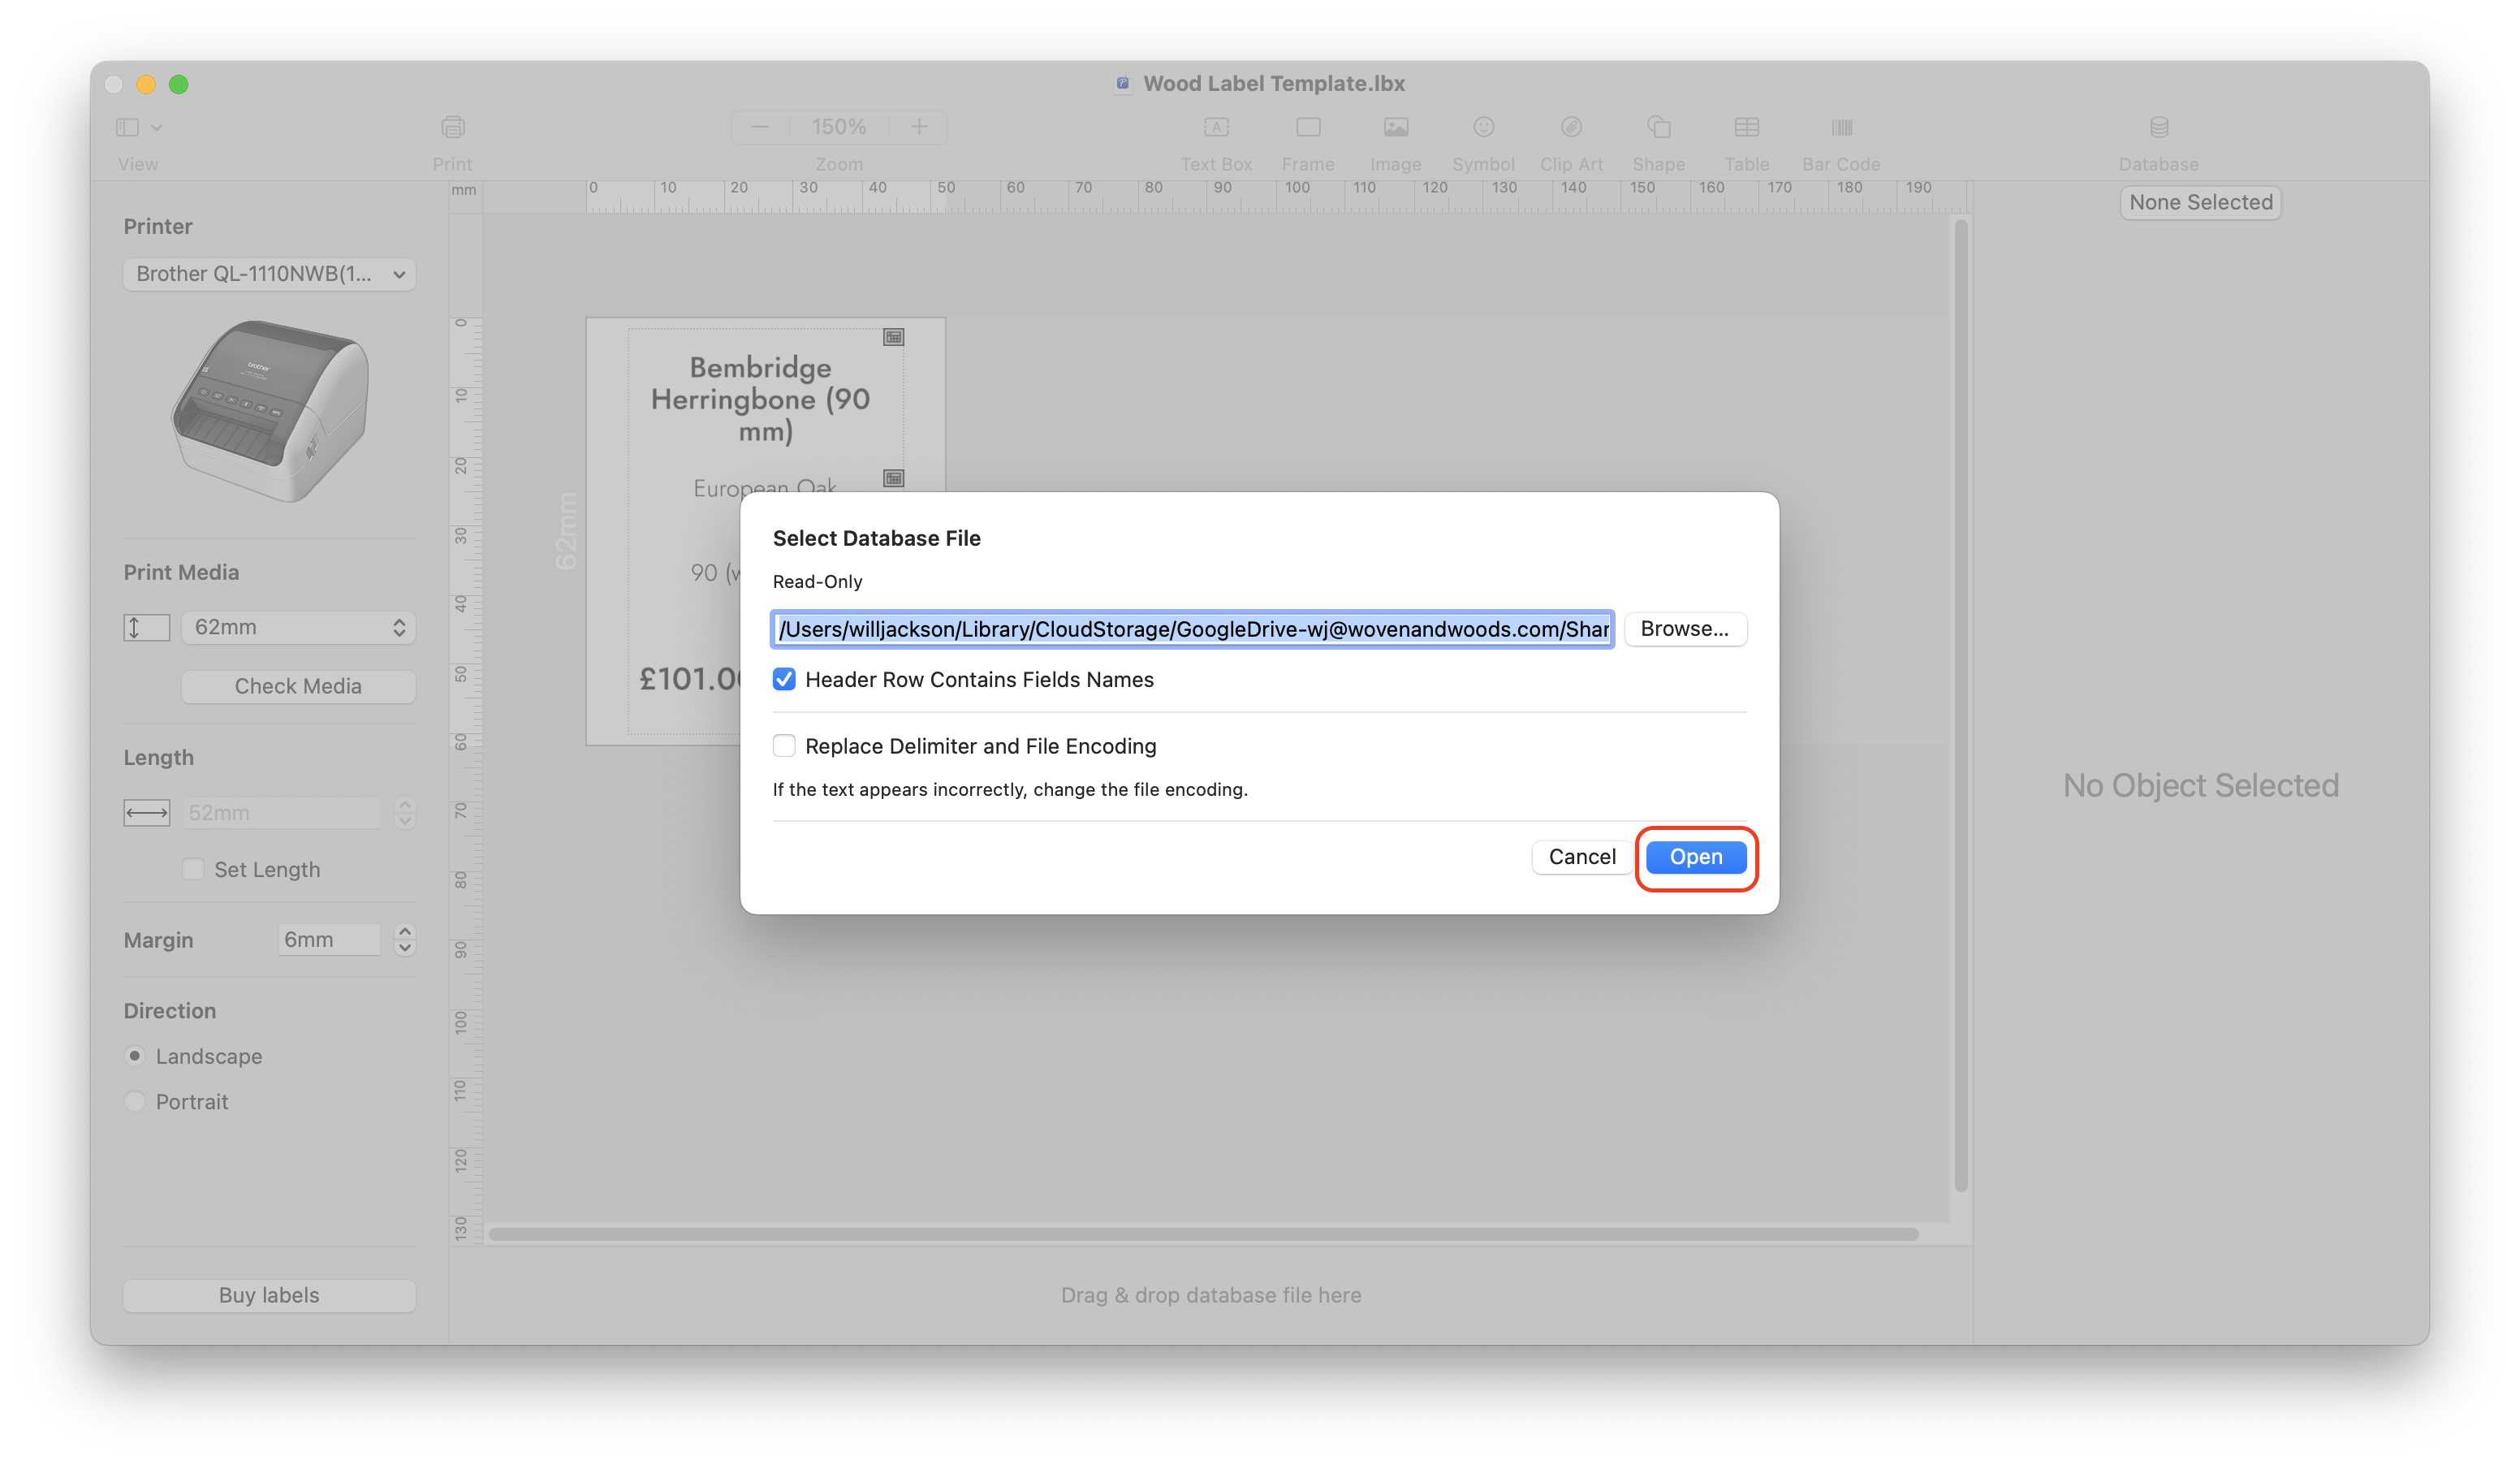This screenshot has height=1465, width=2520.
Task: Click the Bar Code toolbar icon
Action: click(1841, 127)
